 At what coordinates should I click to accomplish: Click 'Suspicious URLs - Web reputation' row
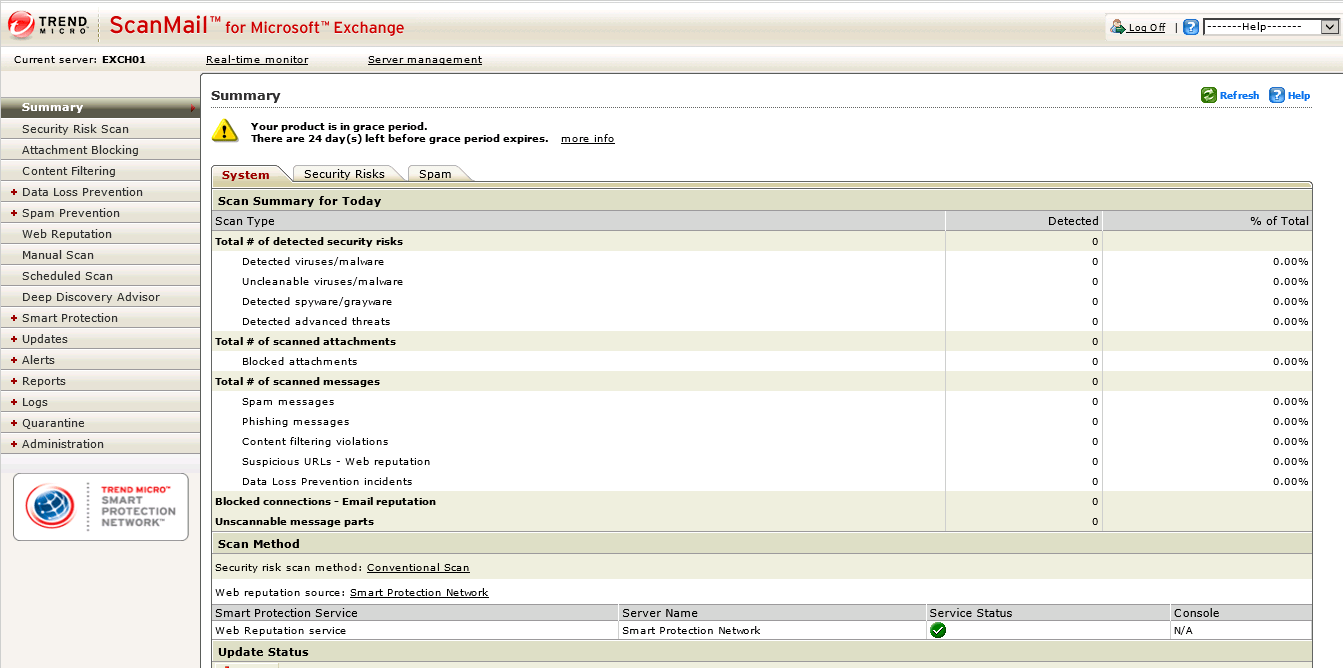[336, 462]
